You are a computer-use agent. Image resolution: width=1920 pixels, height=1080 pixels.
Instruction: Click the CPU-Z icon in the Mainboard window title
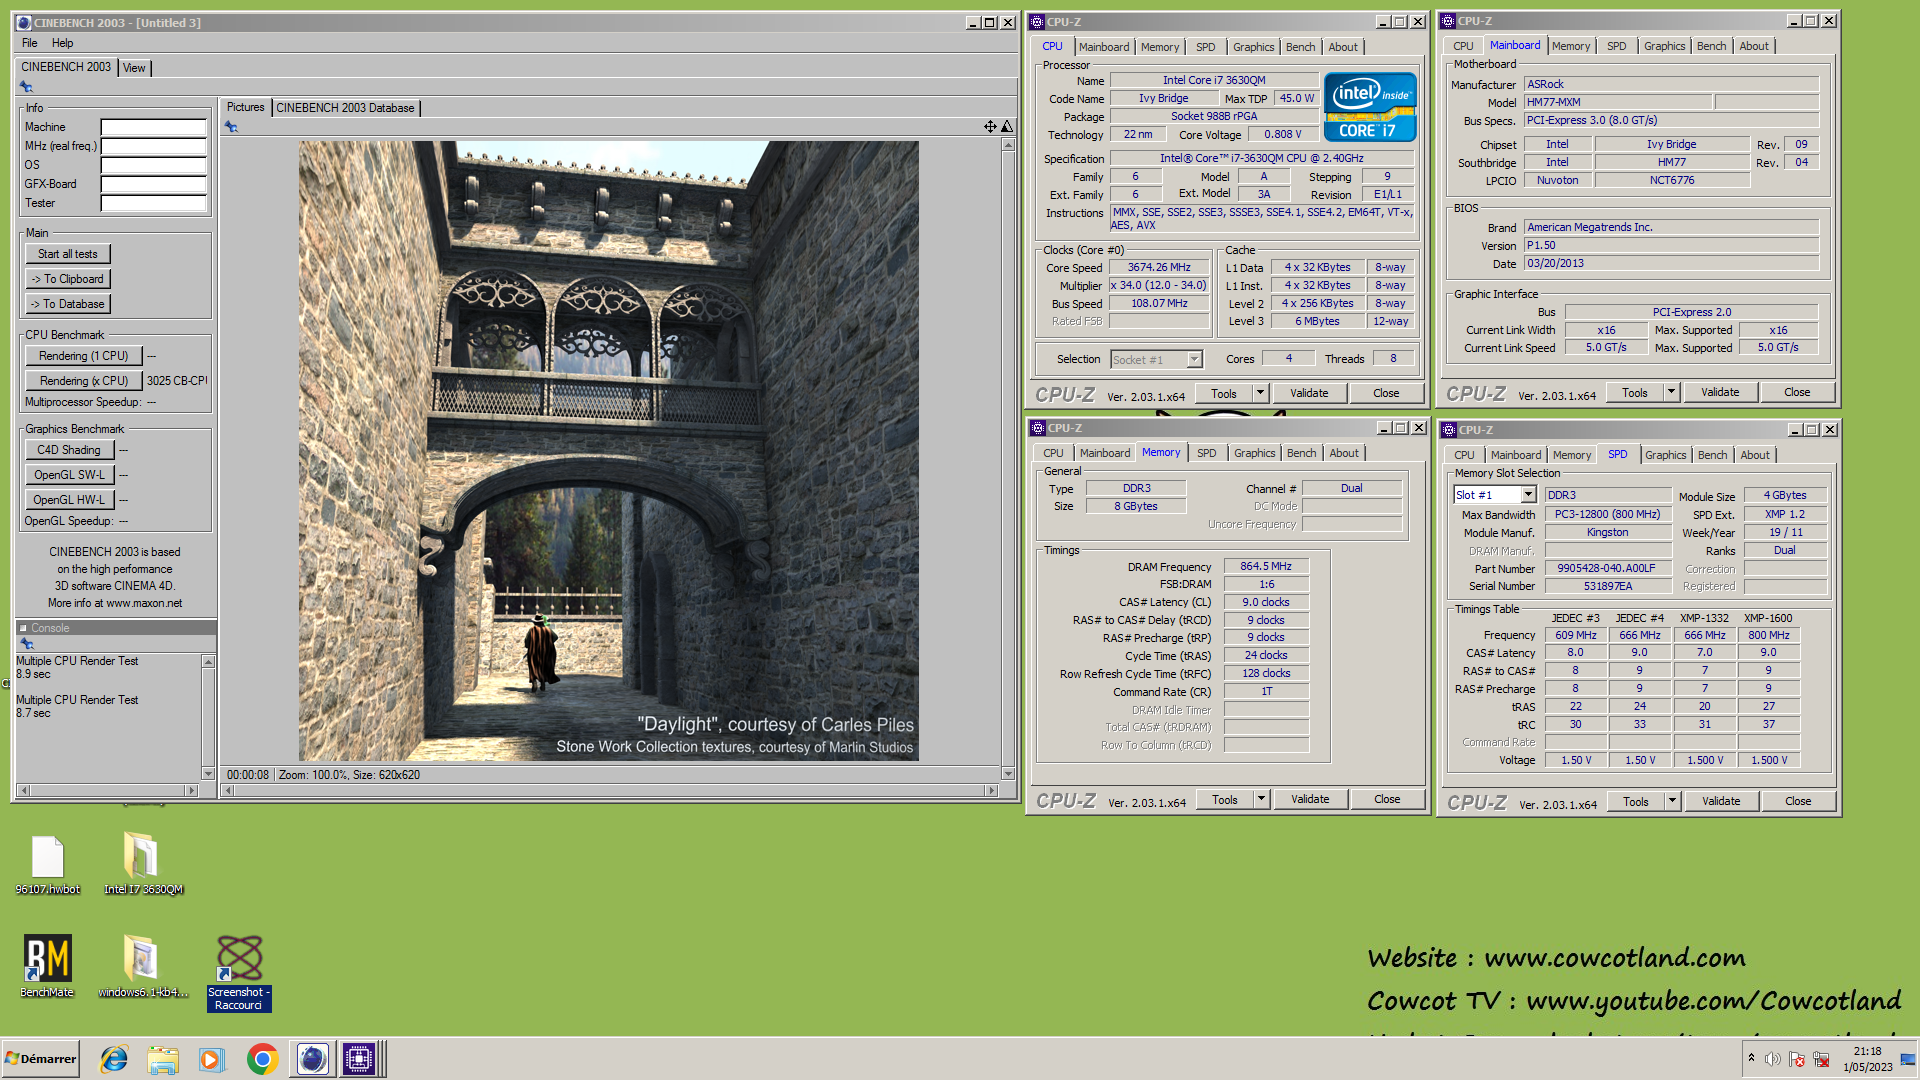[1447, 20]
